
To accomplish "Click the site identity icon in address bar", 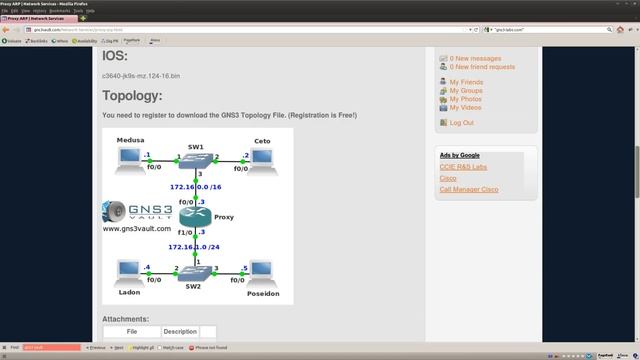I will coord(29,30).
